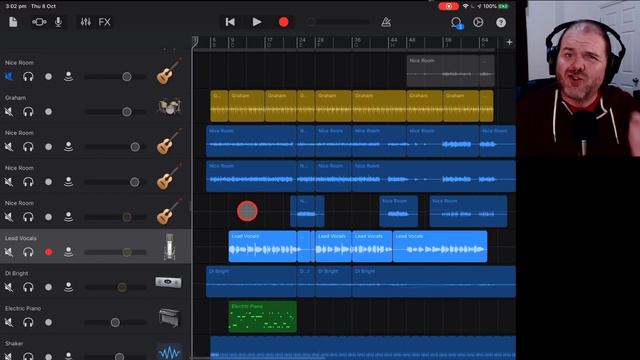Tap the red screen recording indicator in status bar
The height and width of the screenshot is (360, 640).
tap(448, 6)
